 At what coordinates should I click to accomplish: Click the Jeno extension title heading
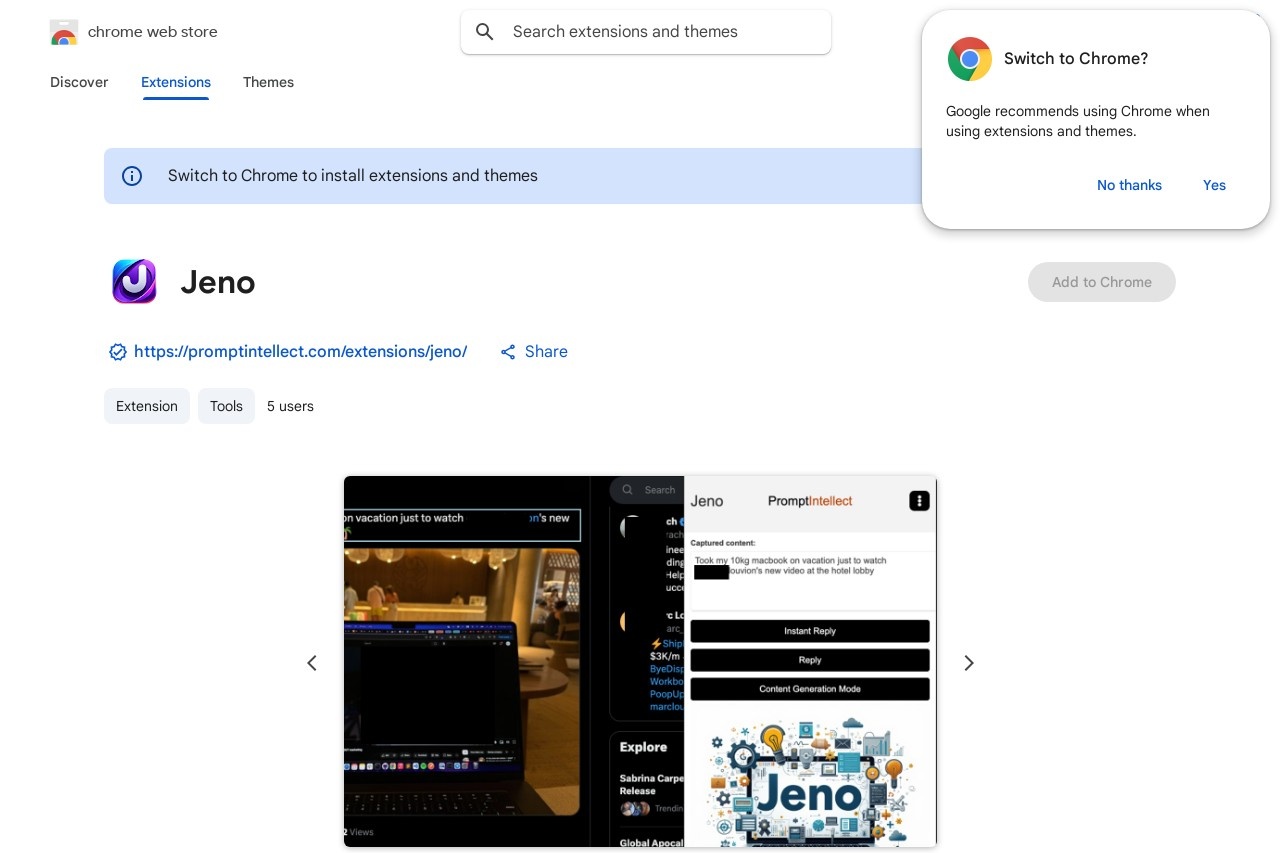[218, 283]
